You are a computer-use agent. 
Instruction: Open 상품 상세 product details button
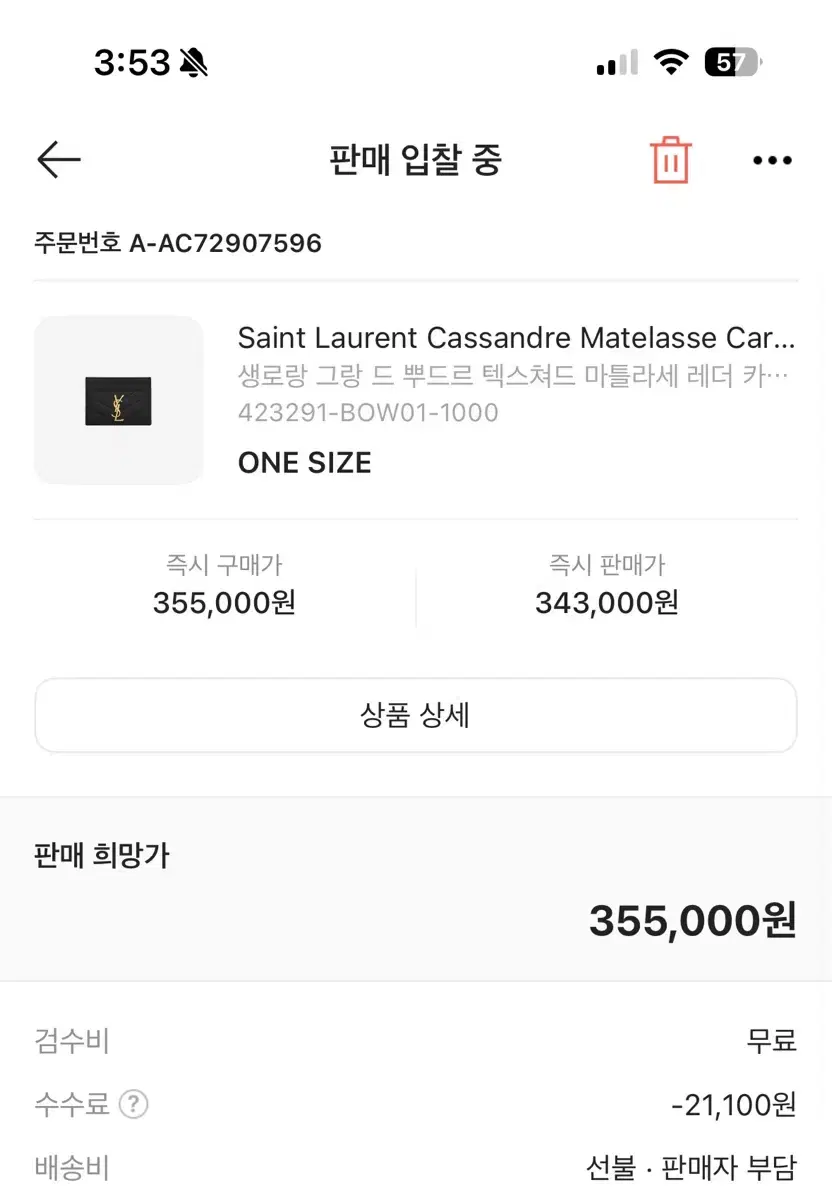[416, 715]
